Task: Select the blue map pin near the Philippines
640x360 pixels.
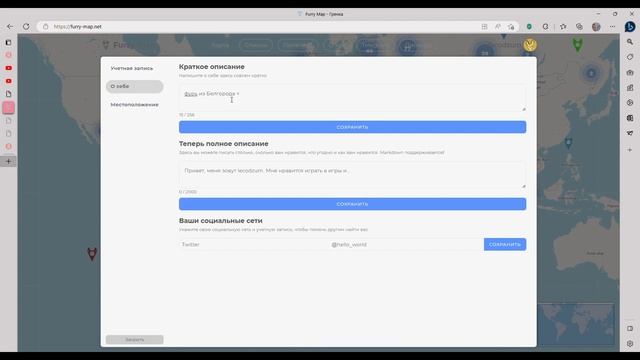Action: tap(568, 143)
